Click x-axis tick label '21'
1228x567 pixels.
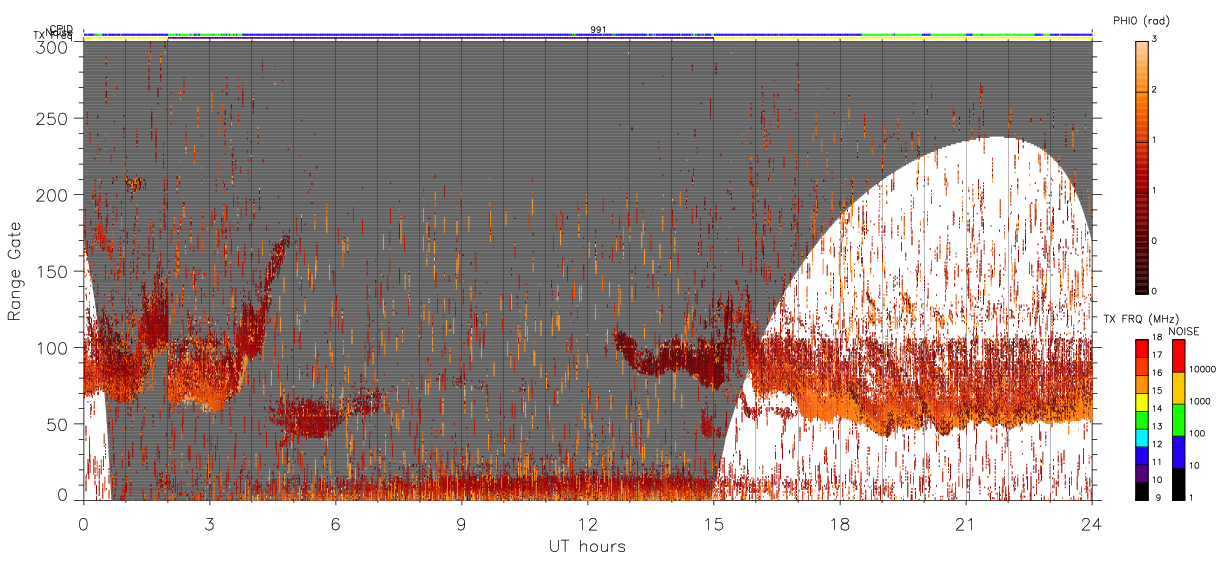[965, 524]
